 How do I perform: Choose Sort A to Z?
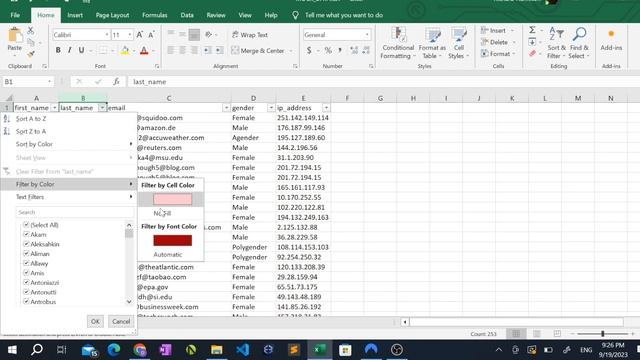tap(69, 119)
